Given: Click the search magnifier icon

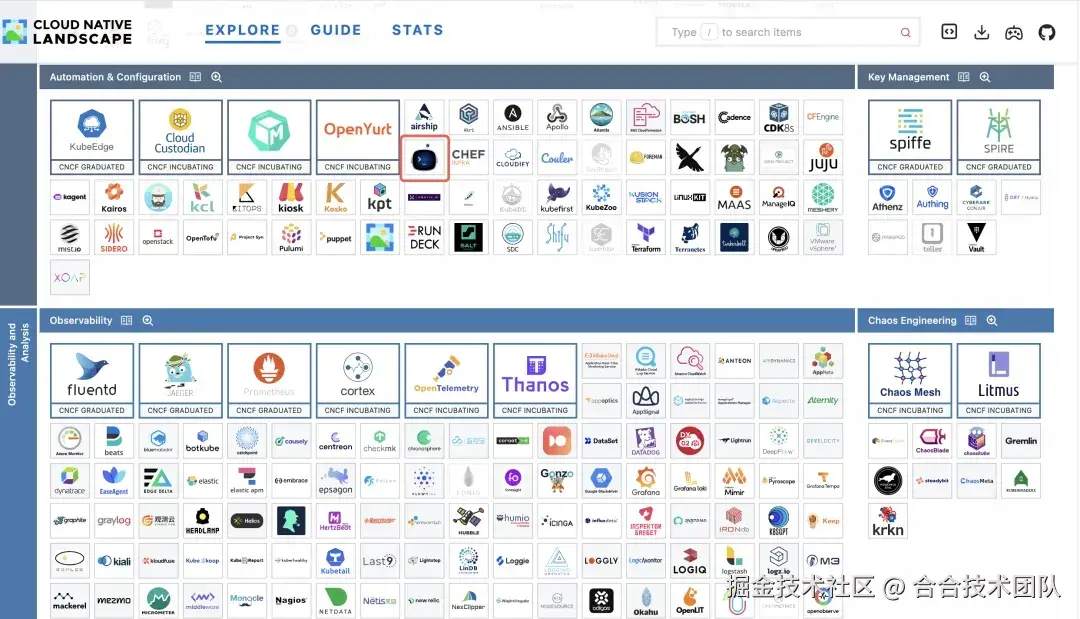Looking at the screenshot, I should point(905,32).
